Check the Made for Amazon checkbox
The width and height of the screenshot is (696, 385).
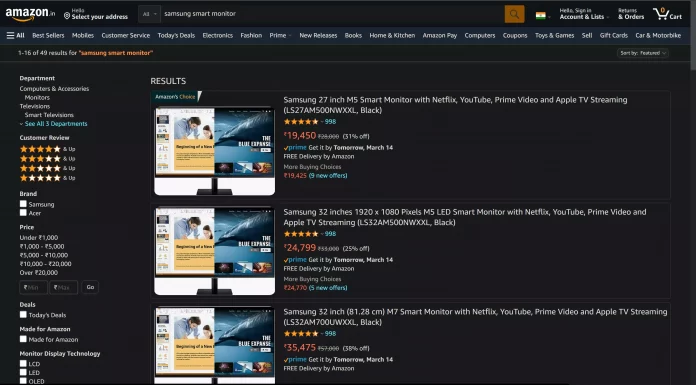click(x=23, y=339)
